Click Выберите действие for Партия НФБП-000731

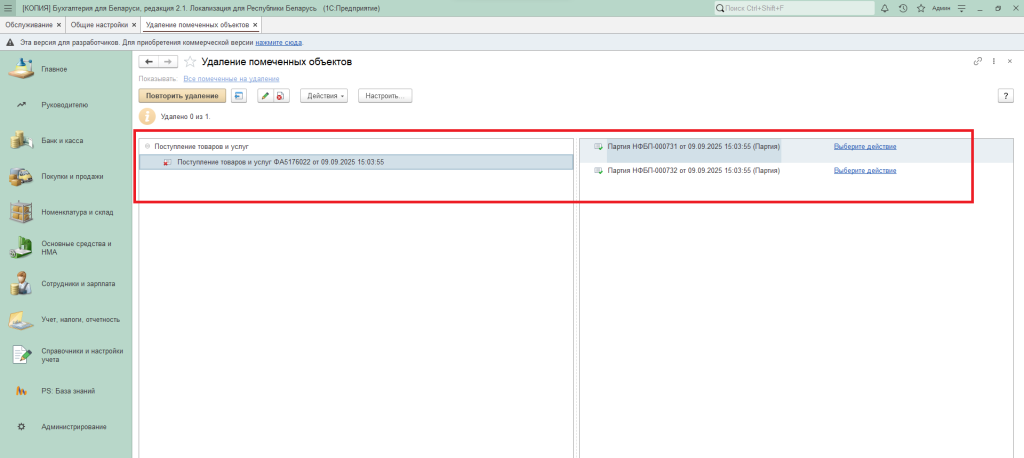(x=865, y=146)
